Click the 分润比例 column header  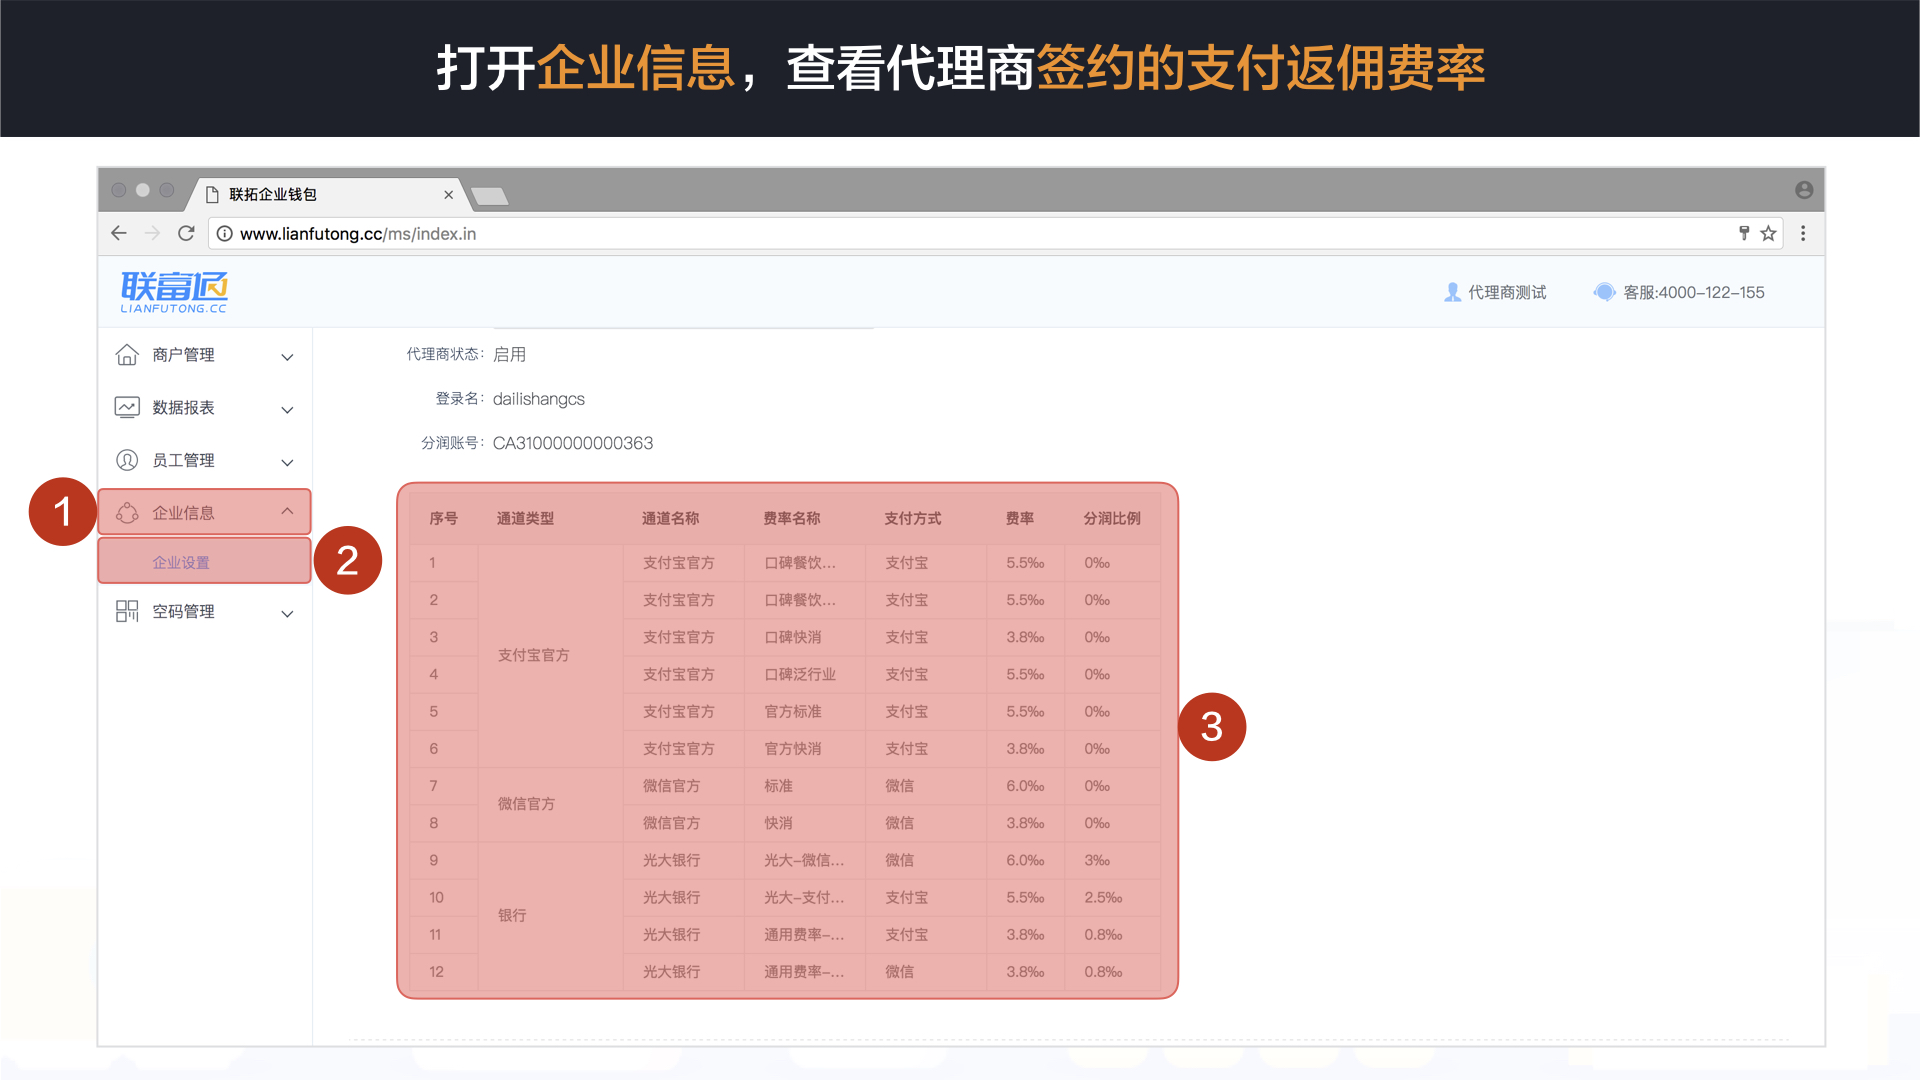[x=1112, y=518]
